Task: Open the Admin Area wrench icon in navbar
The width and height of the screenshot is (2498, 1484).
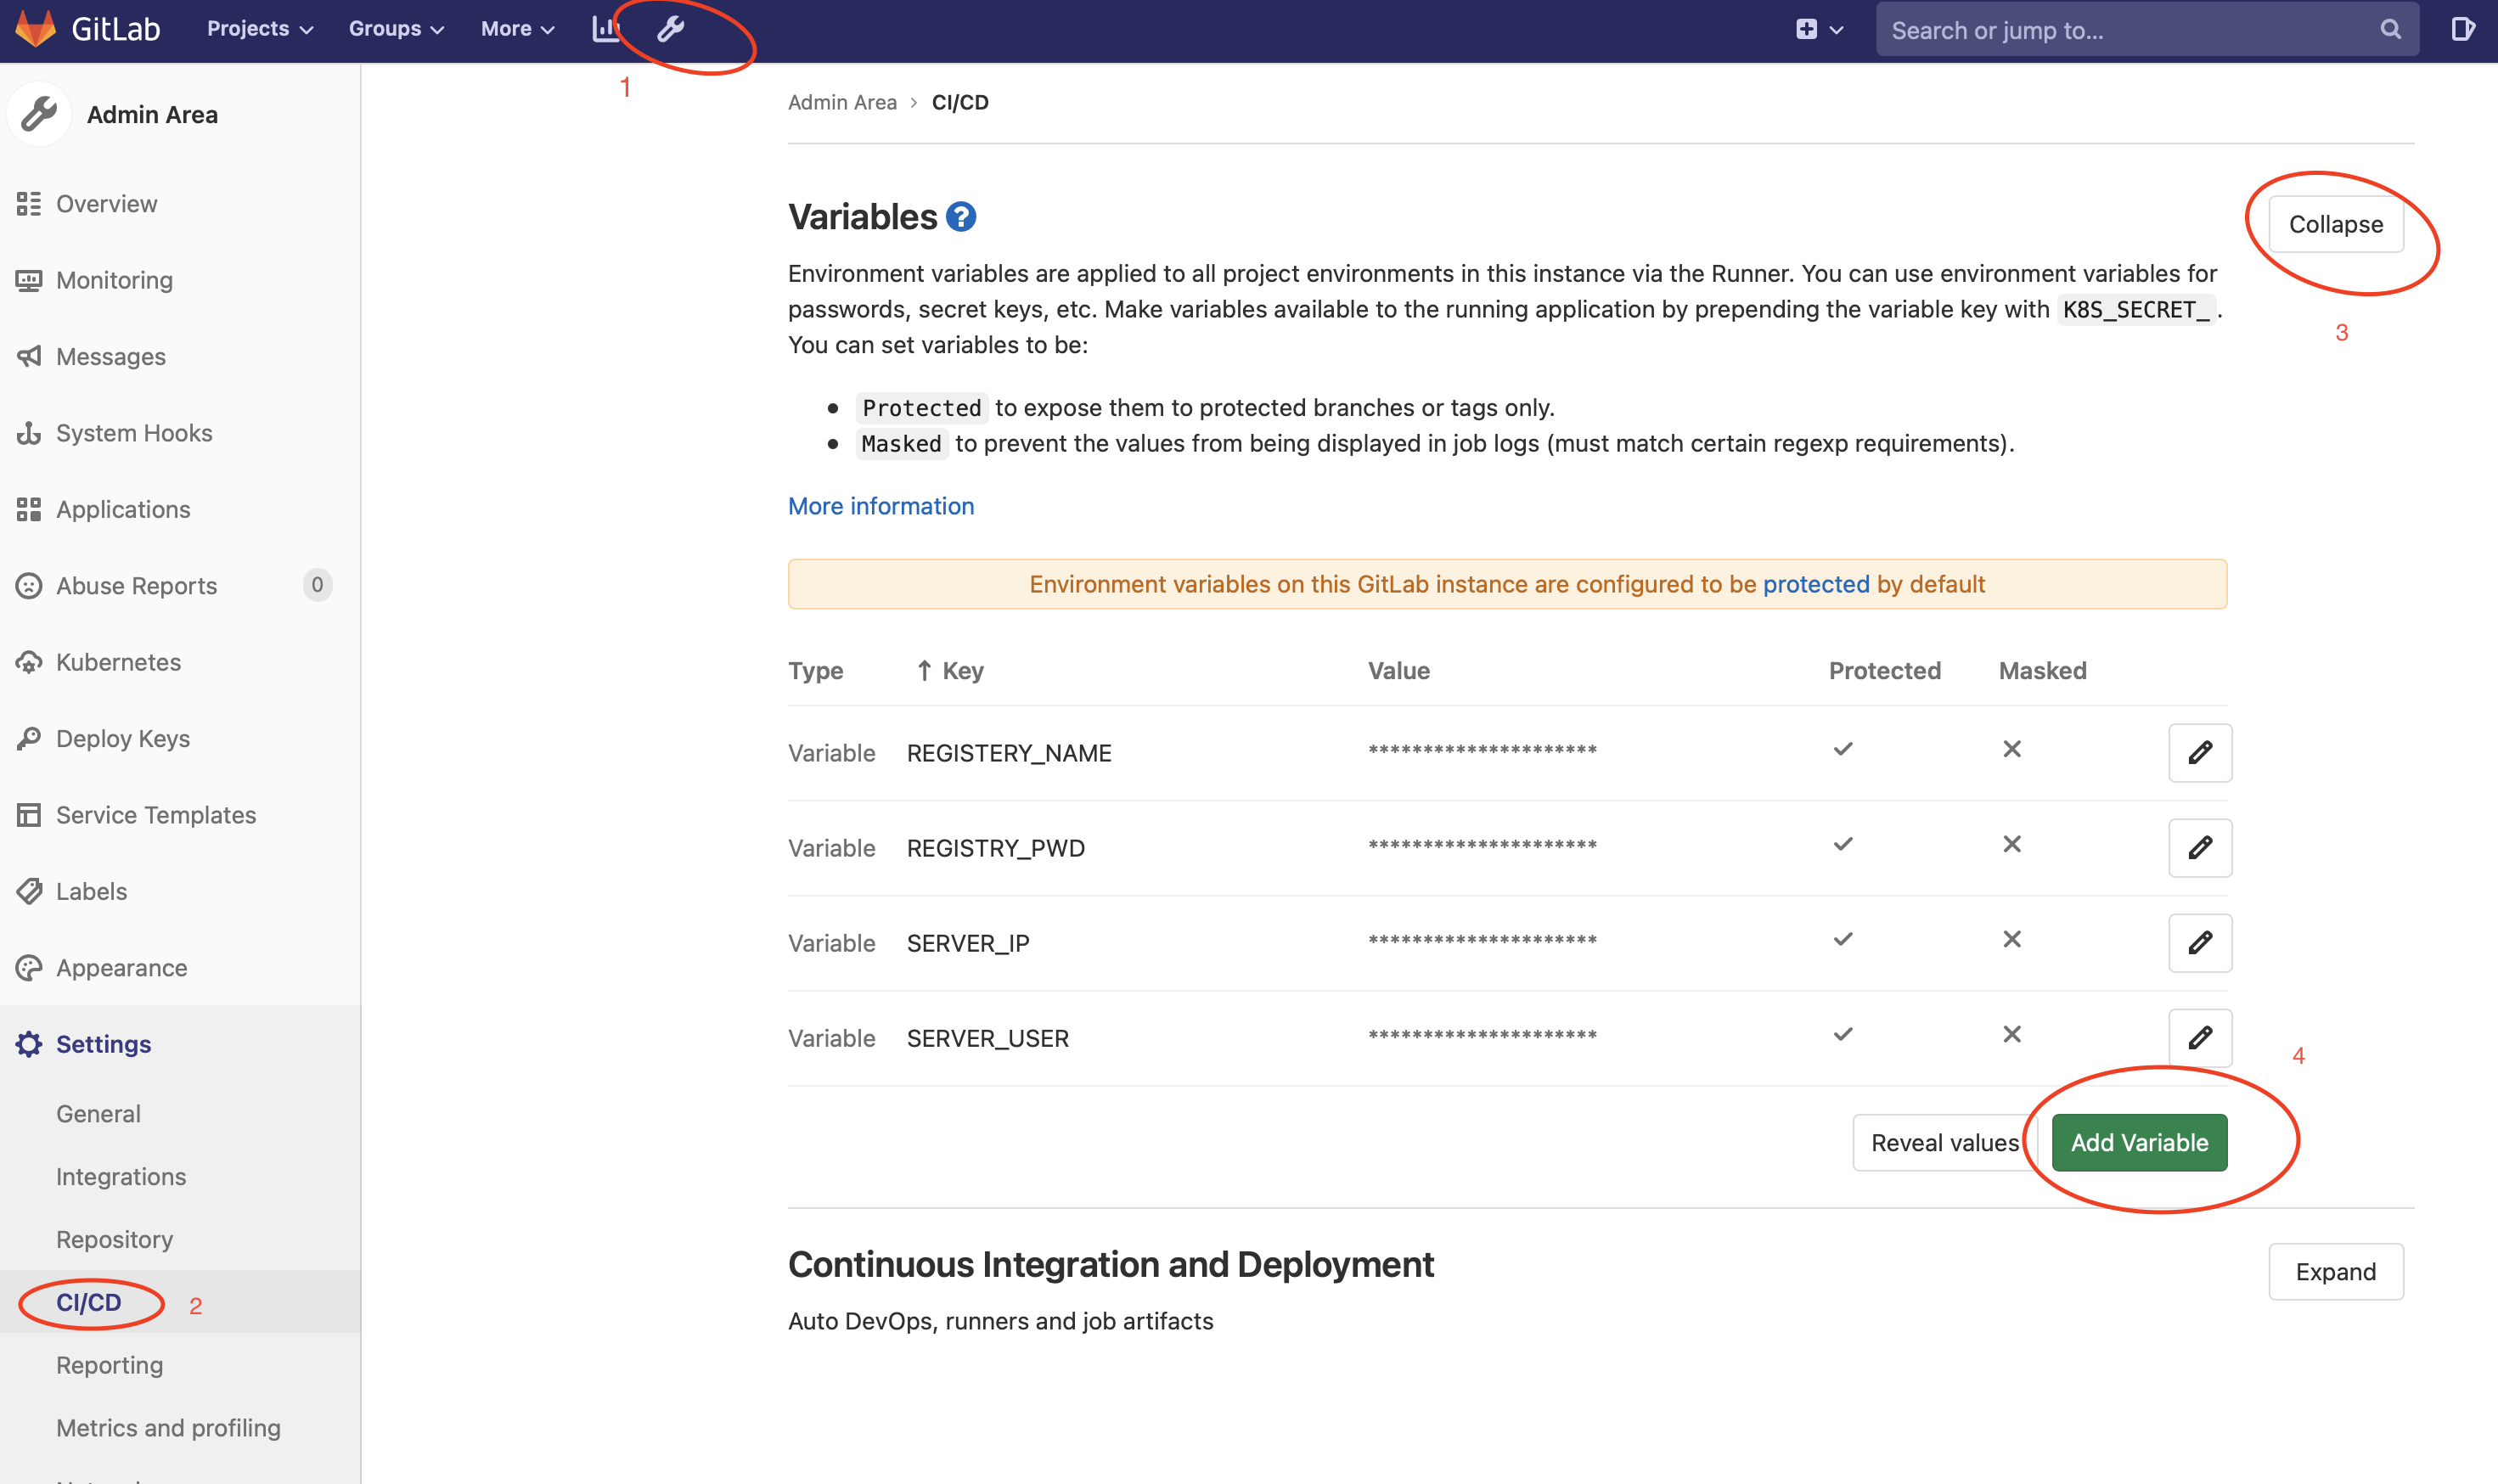Action: coord(670,29)
